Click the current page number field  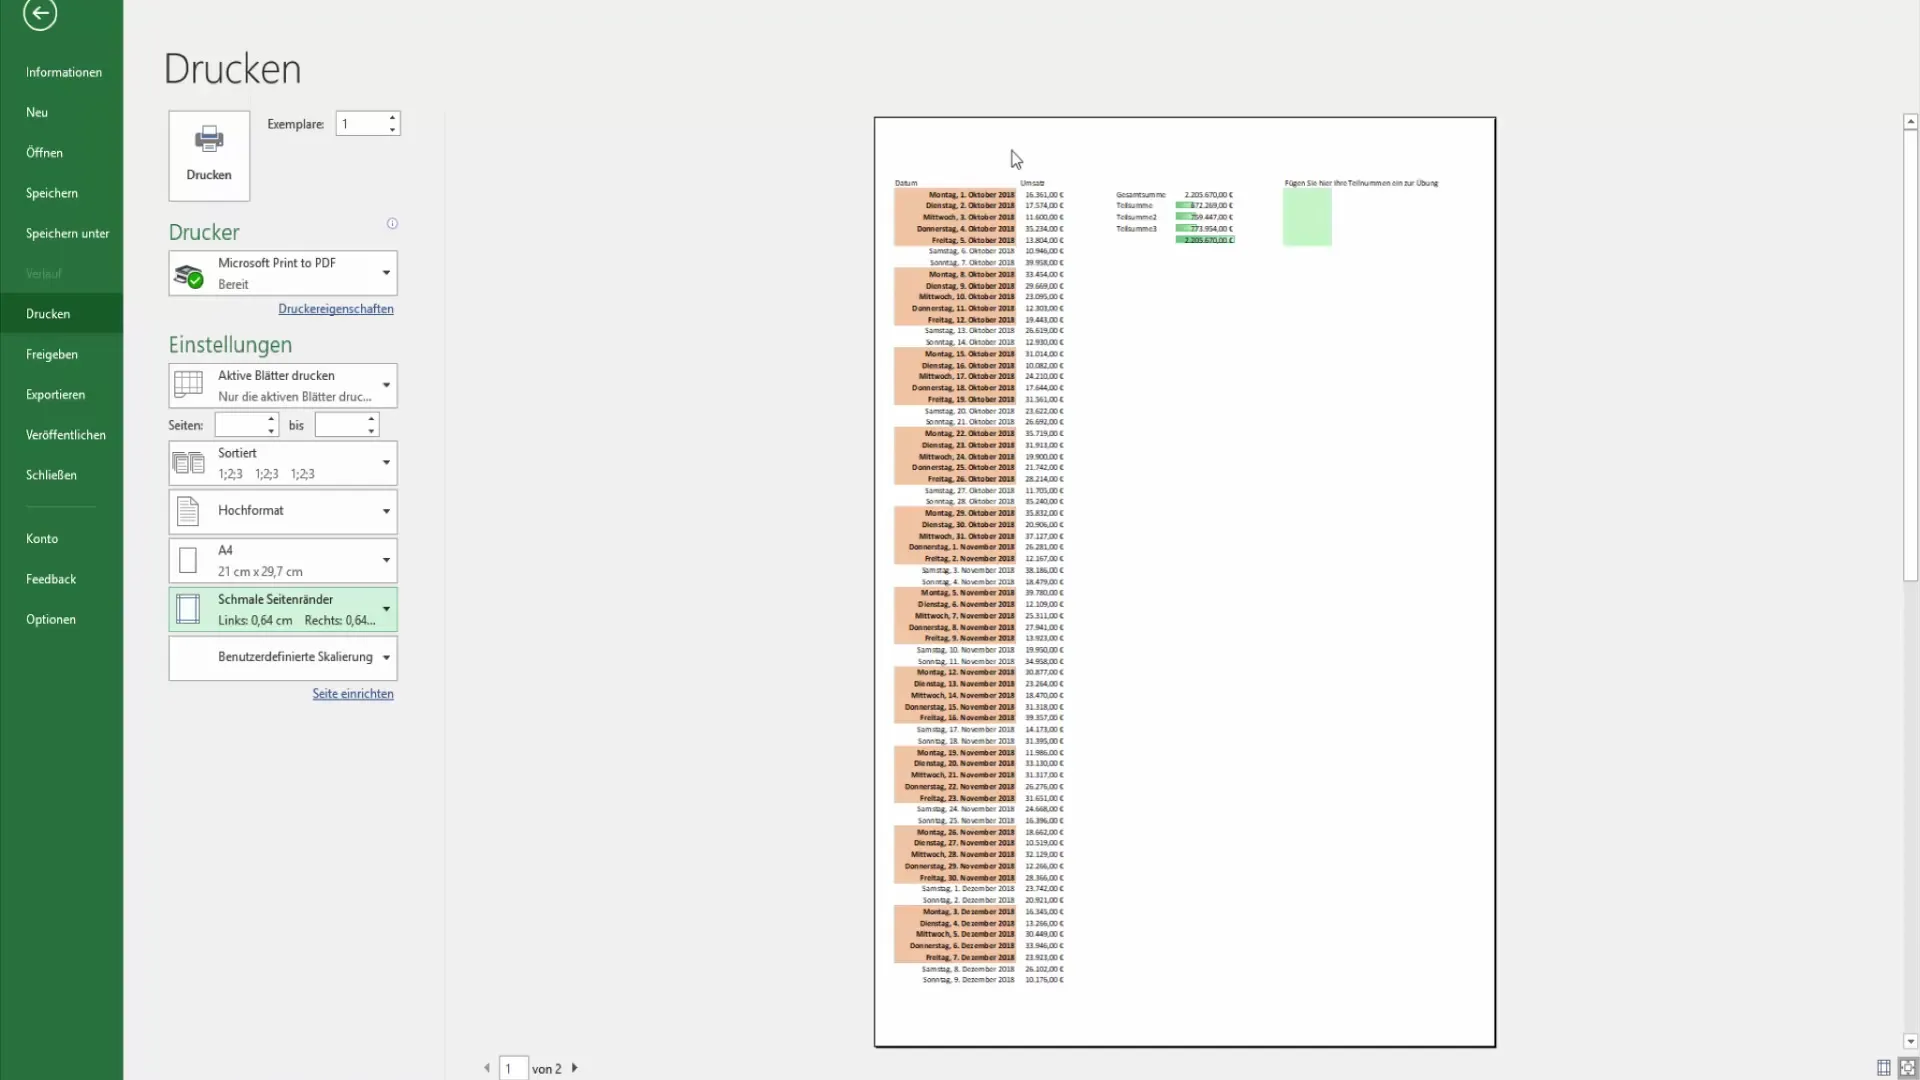(x=513, y=1068)
